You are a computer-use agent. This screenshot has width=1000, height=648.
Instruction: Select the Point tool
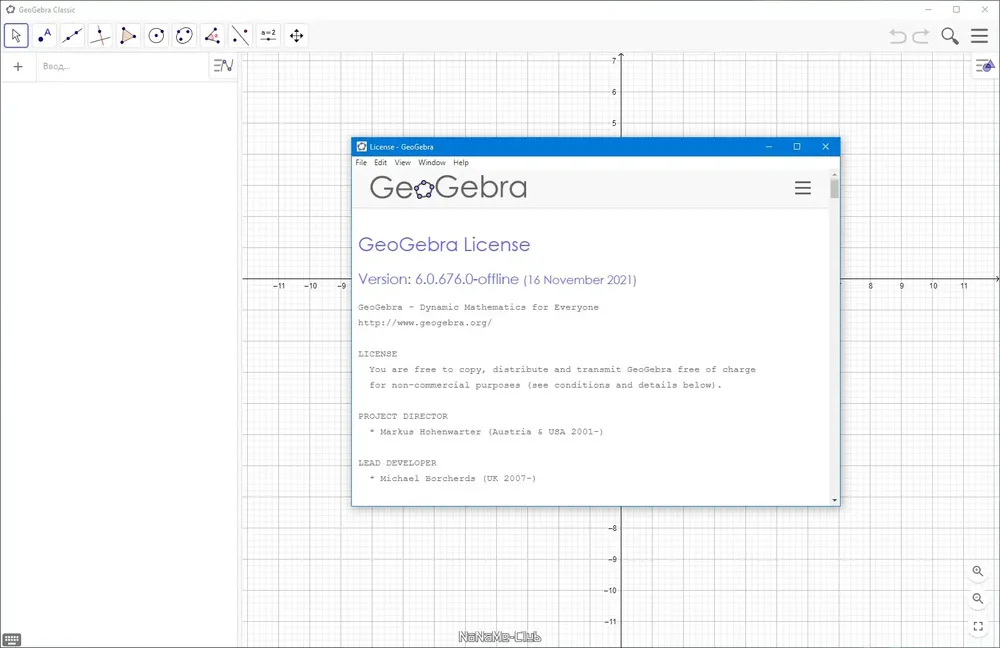coord(45,36)
